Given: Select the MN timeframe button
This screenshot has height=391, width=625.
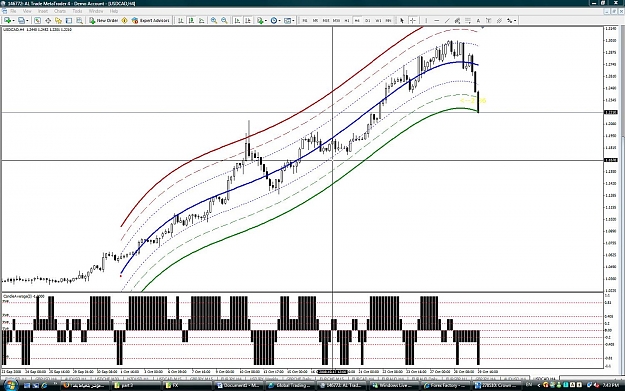Looking at the screenshot, I should click(x=388, y=20).
